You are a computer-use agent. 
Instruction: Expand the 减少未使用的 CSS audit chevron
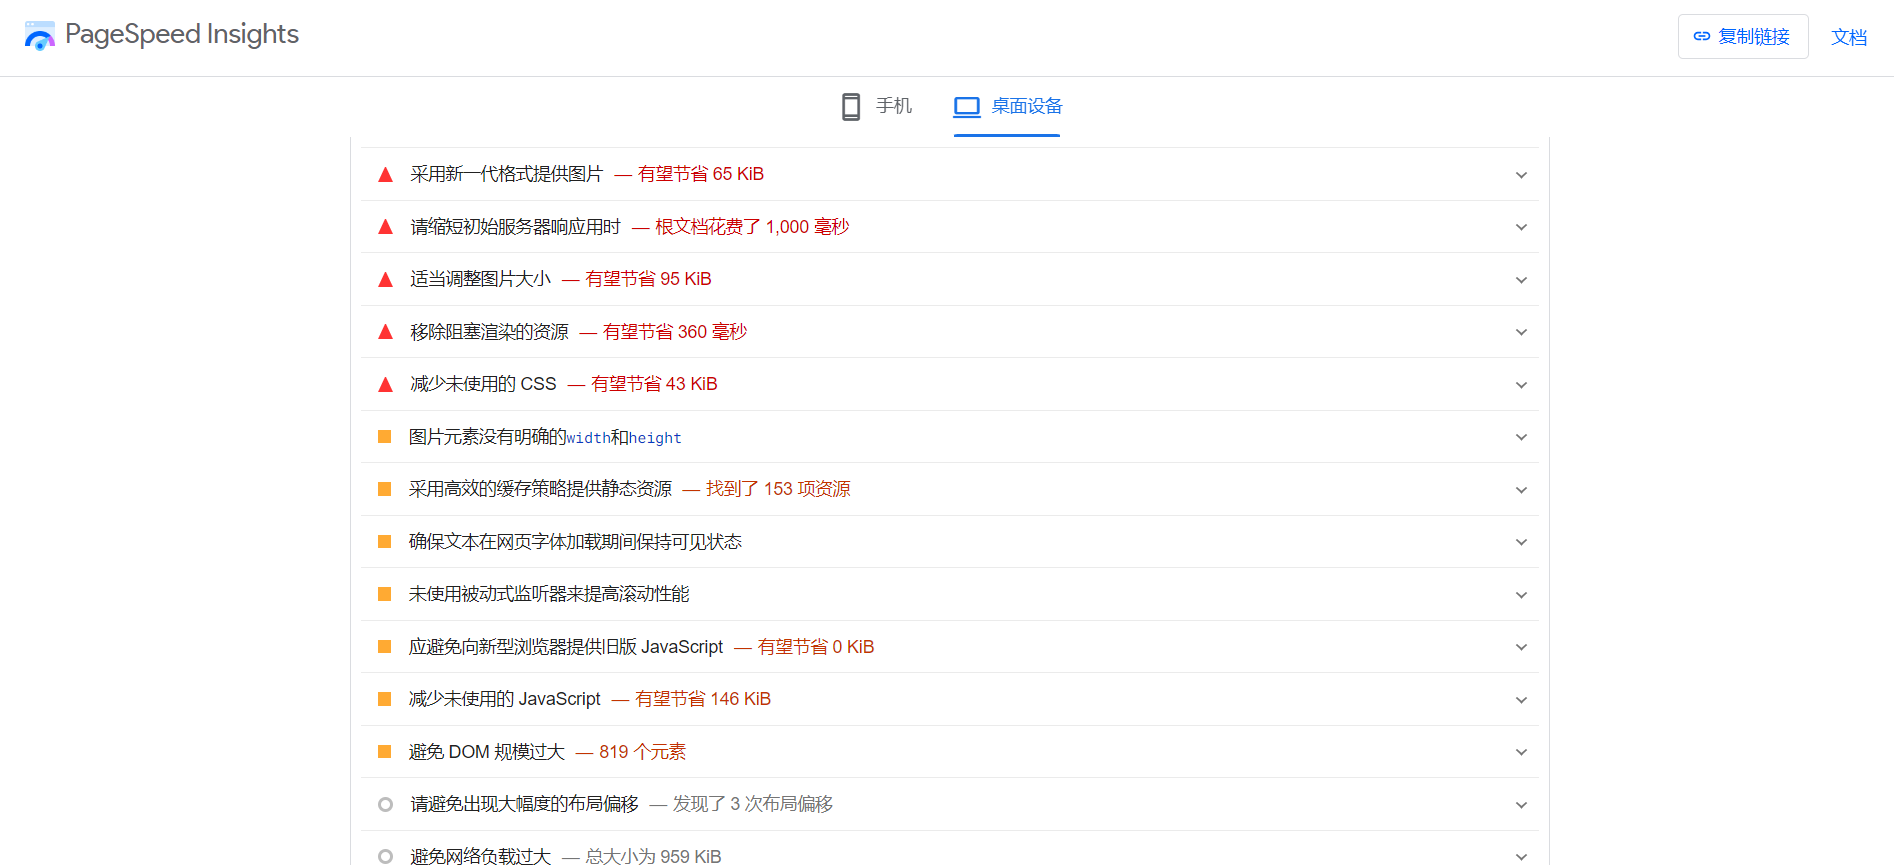(x=1521, y=385)
